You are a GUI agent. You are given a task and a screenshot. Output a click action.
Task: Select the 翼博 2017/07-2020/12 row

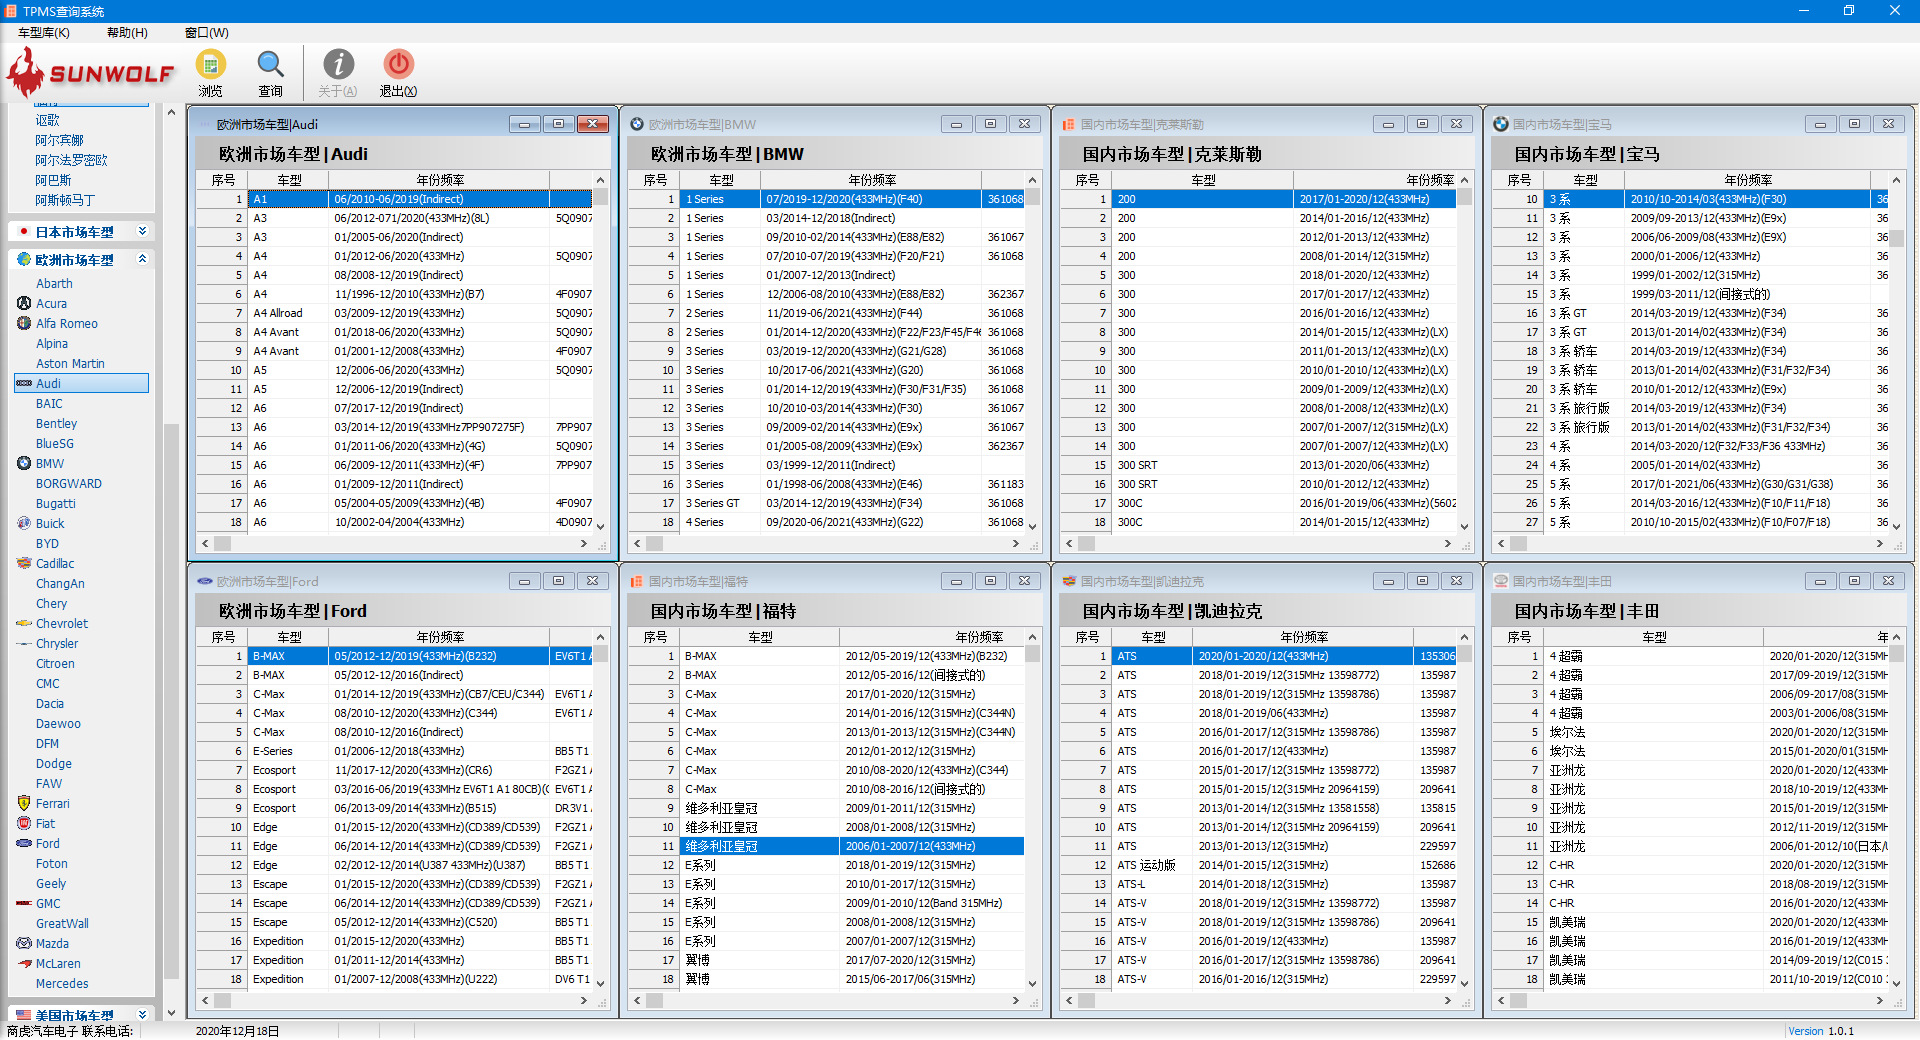[x=827, y=960]
